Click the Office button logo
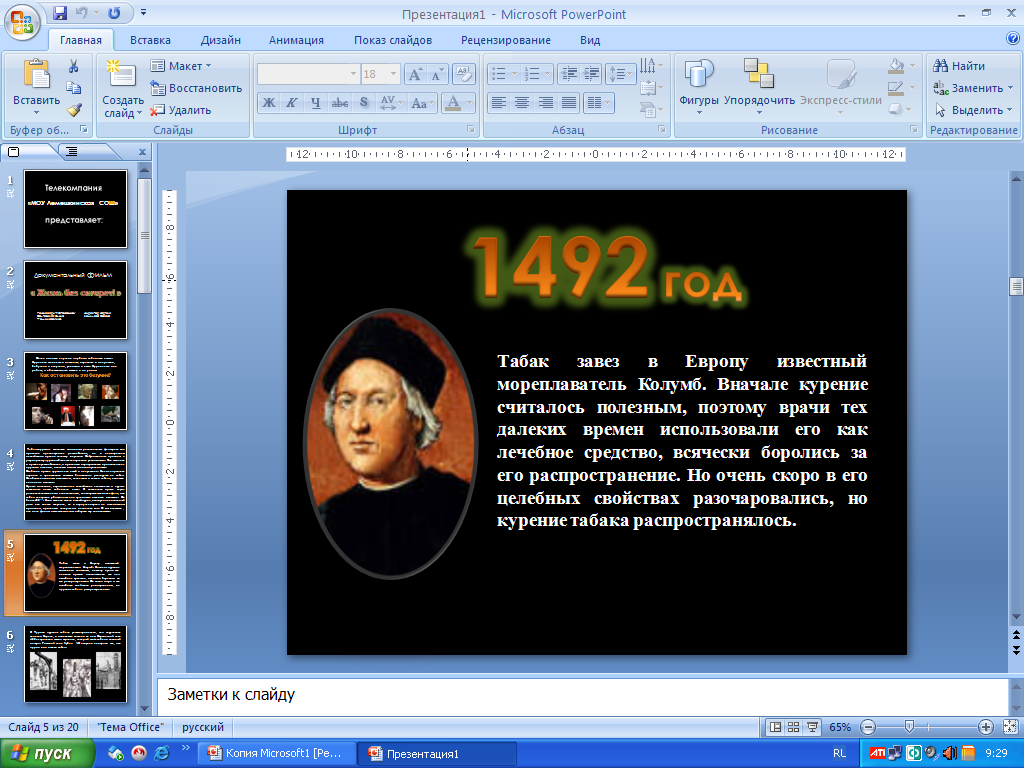The image size is (1024, 768). tap(22, 22)
